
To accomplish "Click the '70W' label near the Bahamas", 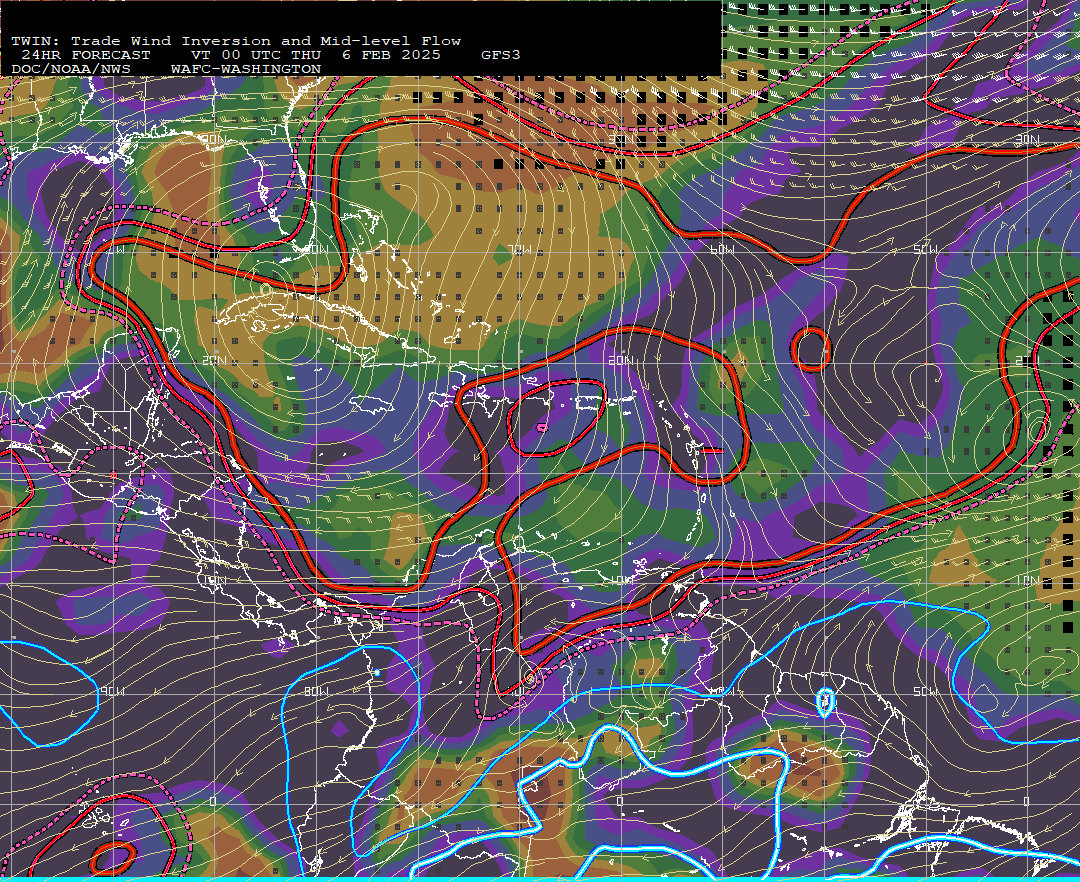I will (520, 250).
